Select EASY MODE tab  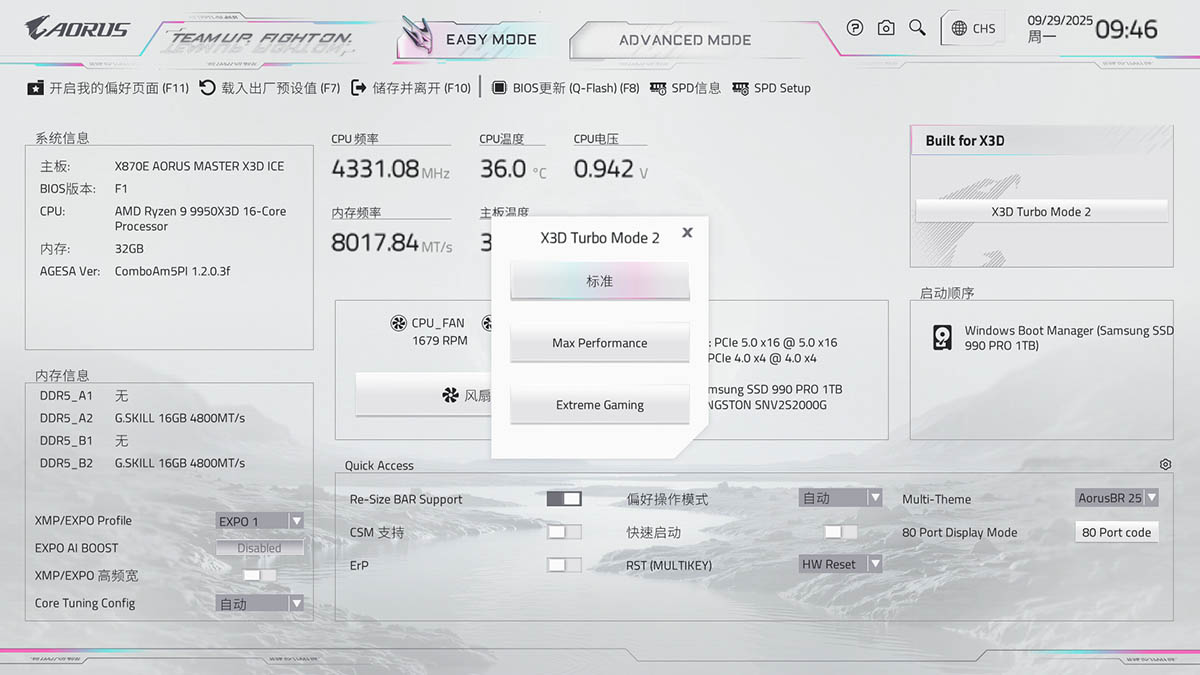coord(490,40)
